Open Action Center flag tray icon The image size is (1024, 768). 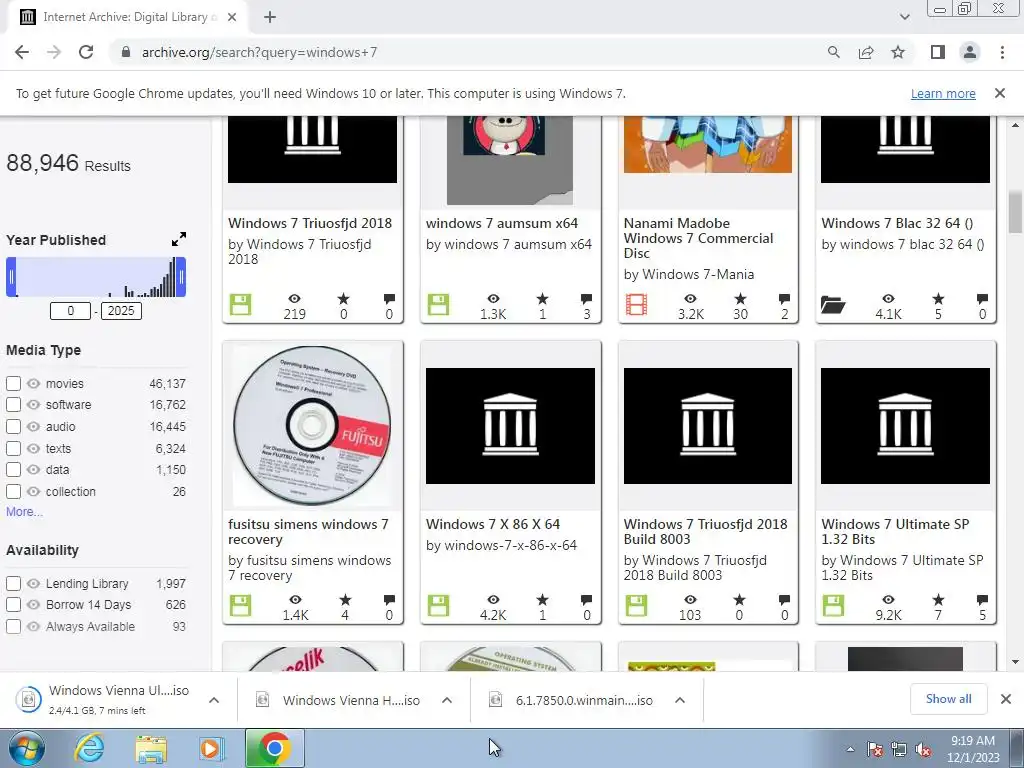[875, 749]
